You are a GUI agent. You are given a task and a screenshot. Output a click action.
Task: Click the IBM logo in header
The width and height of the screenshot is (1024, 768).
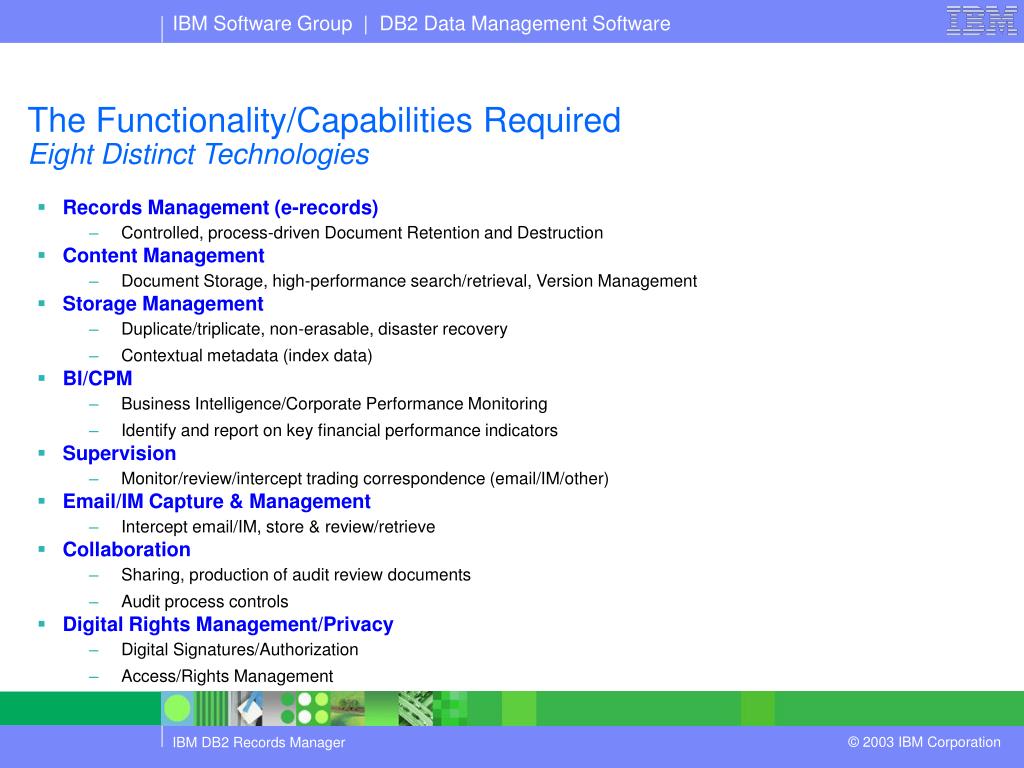tap(981, 20)
